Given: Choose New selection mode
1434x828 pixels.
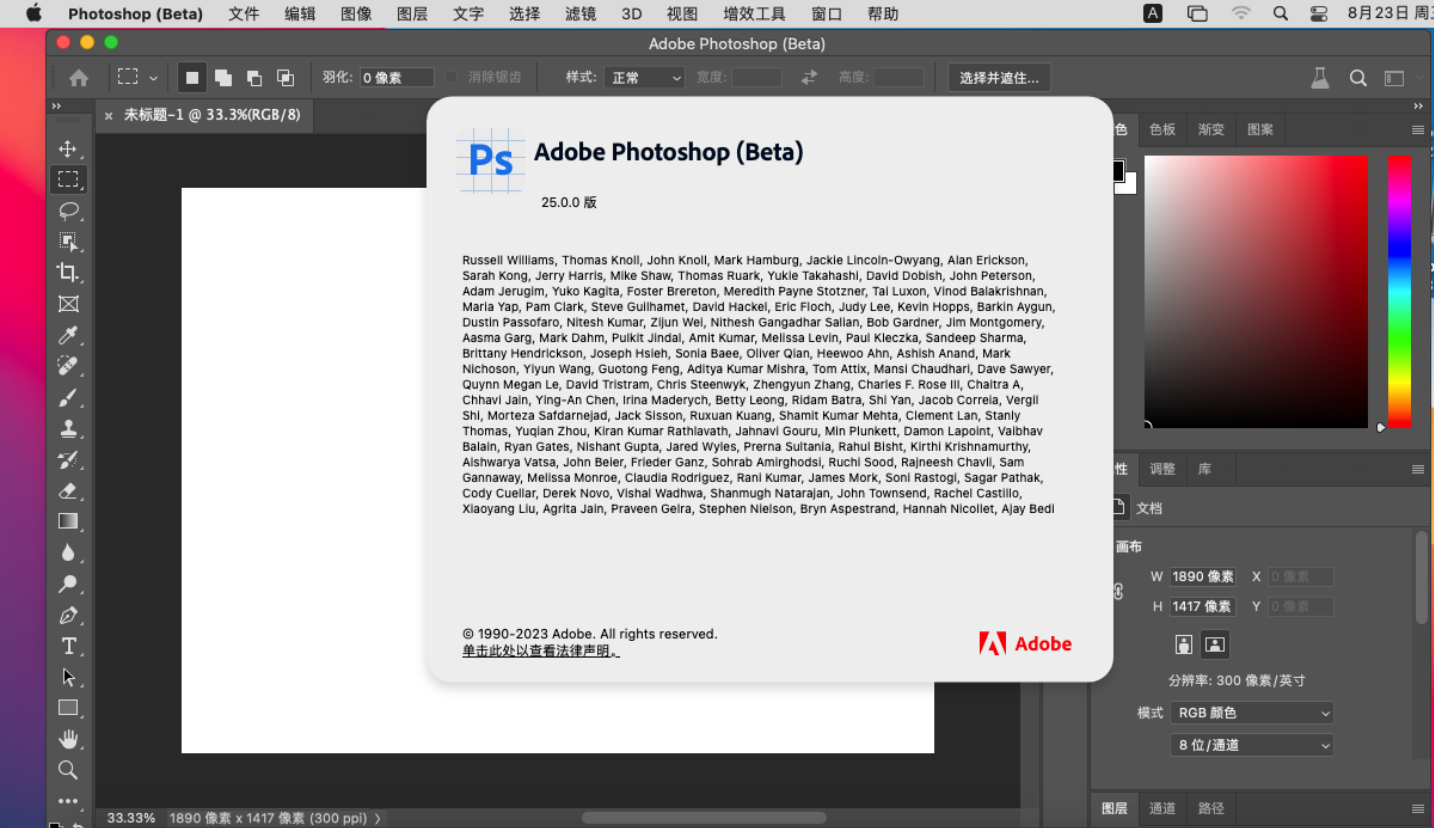Looking at the screenshot, I should pos(192,78).
